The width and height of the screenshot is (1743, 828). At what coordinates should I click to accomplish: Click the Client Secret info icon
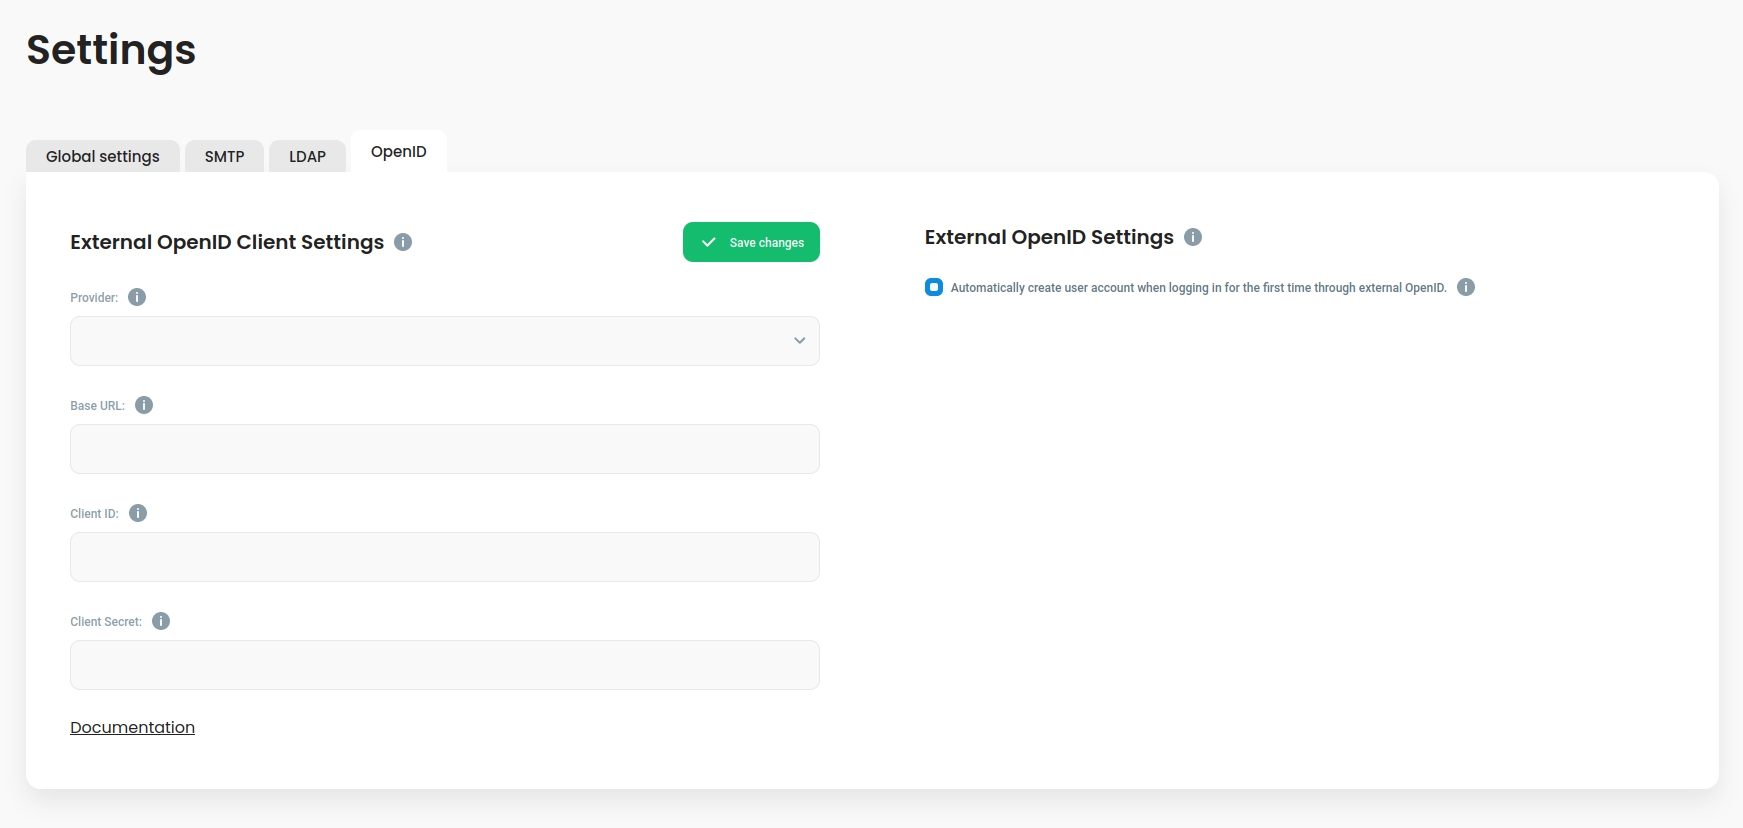[x=161, y=621]
